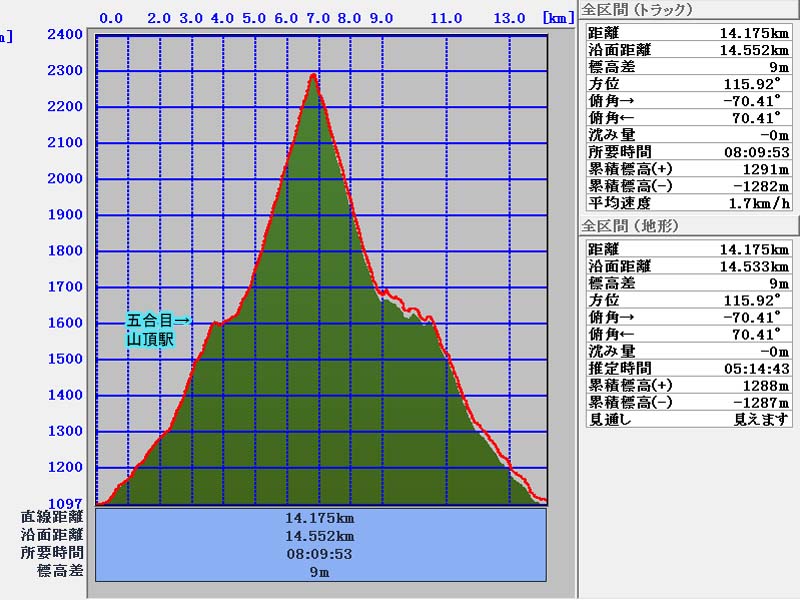Viewport: 800px width, 600px height.
Task: Click the 標高差 9m bar below the chart
Action: point(320,572)
